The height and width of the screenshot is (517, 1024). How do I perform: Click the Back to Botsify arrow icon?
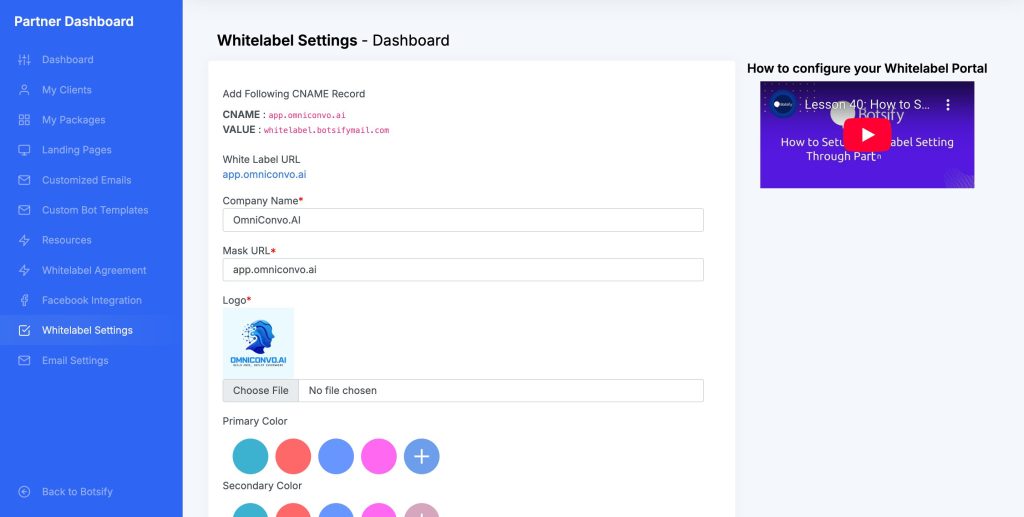(x=24, y=492)
